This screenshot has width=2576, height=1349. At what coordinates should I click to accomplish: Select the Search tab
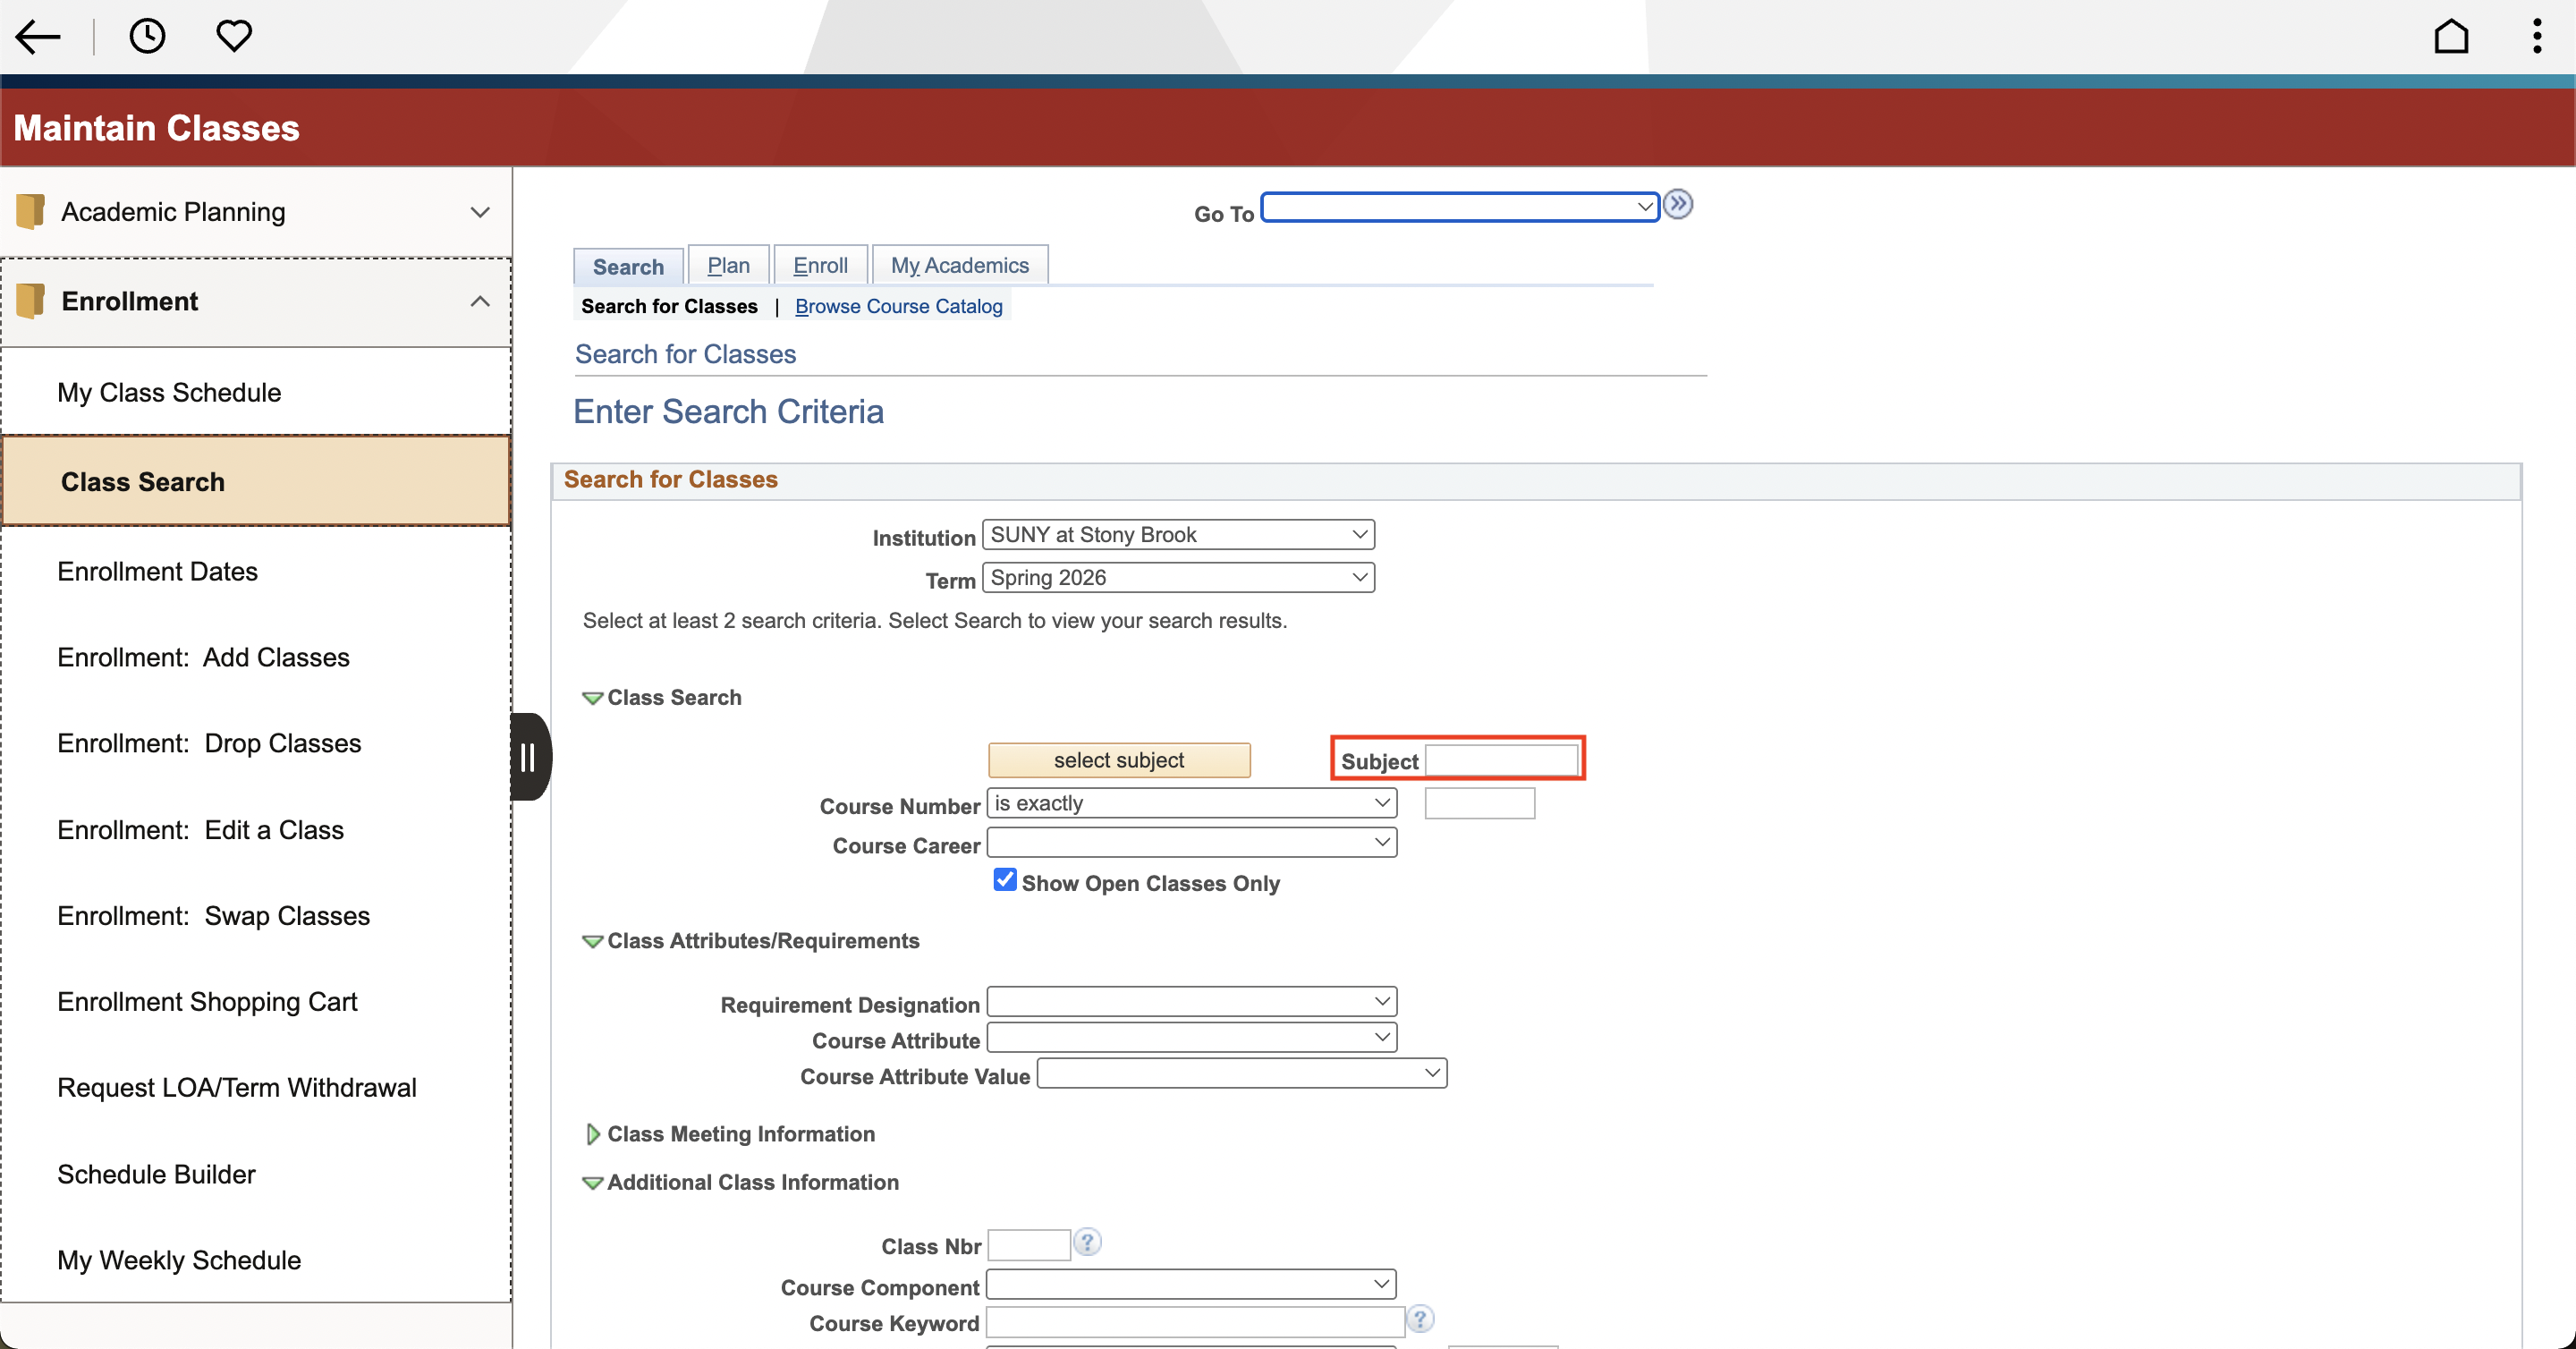[628, 266]
